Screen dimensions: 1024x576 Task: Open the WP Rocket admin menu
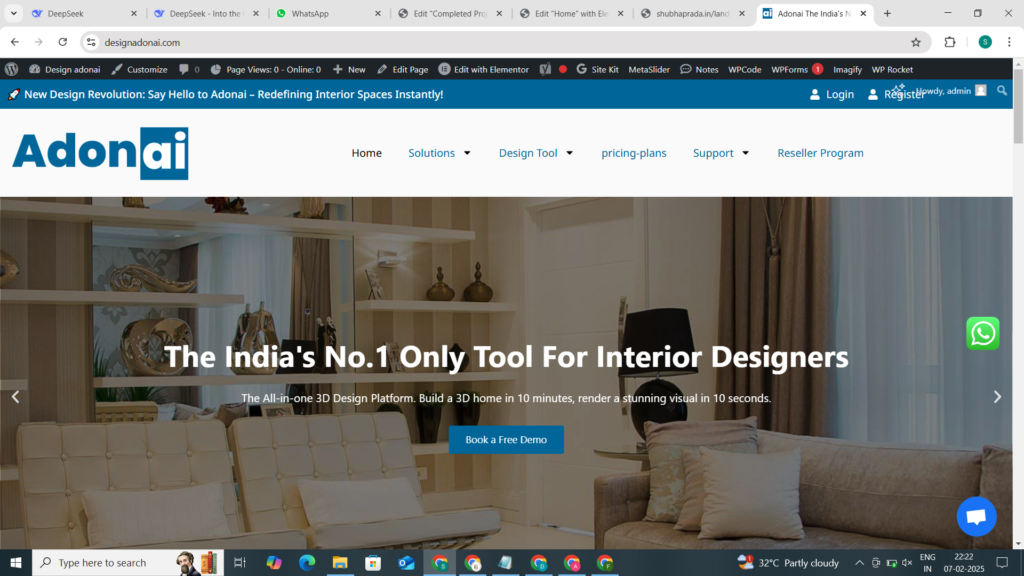pos(892,69)
